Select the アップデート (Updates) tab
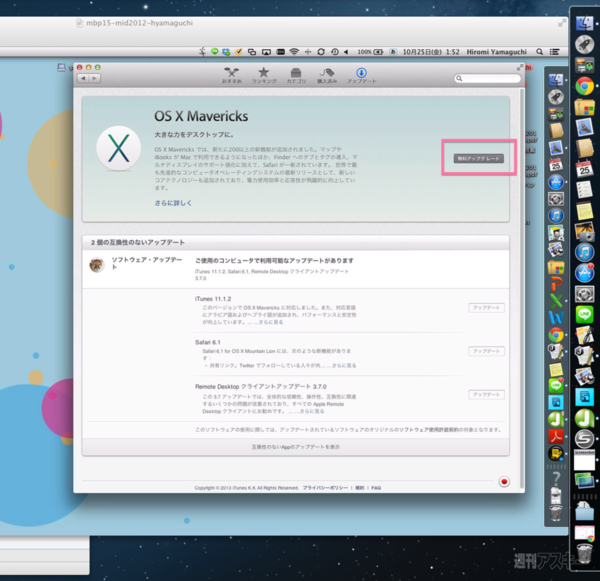The image size is (600, 581). point(362,75)
